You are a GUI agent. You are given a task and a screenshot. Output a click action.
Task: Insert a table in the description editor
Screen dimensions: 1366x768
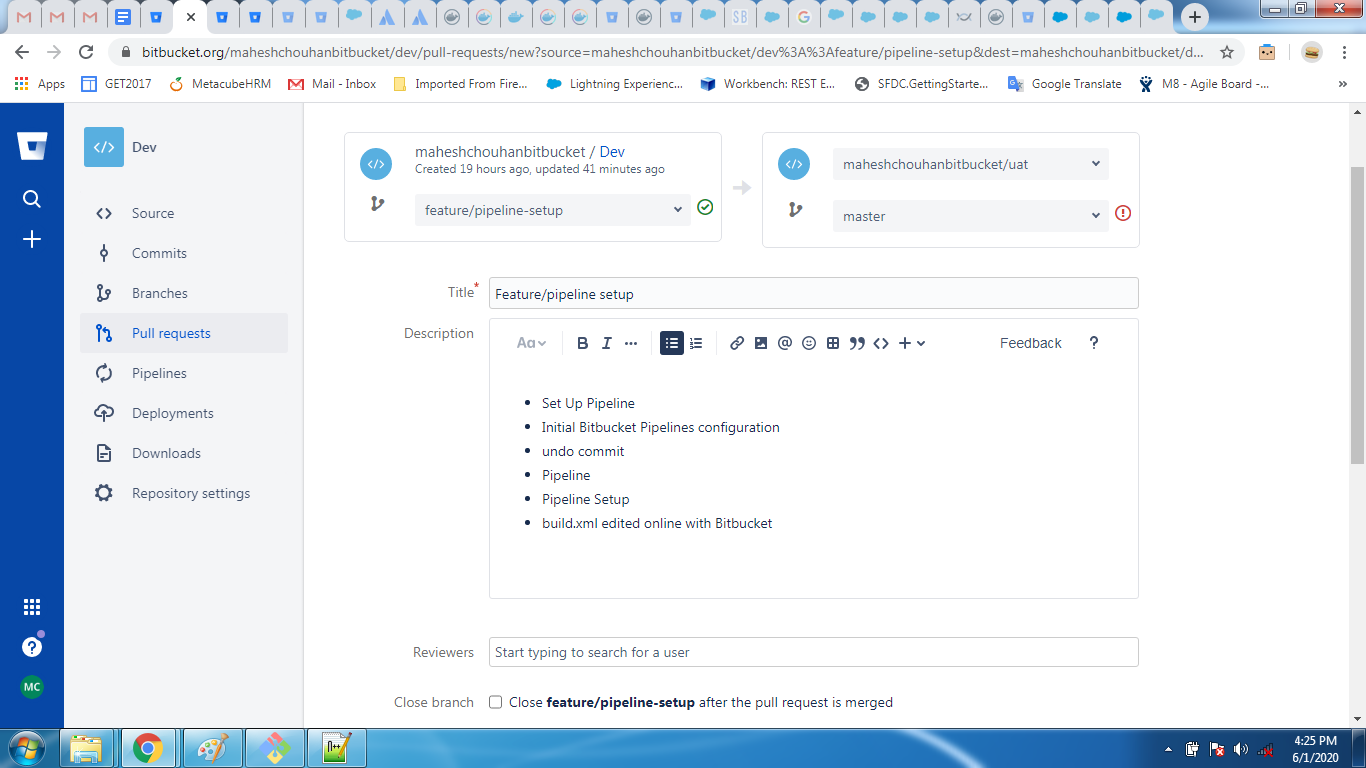click(x=833, y=342)
